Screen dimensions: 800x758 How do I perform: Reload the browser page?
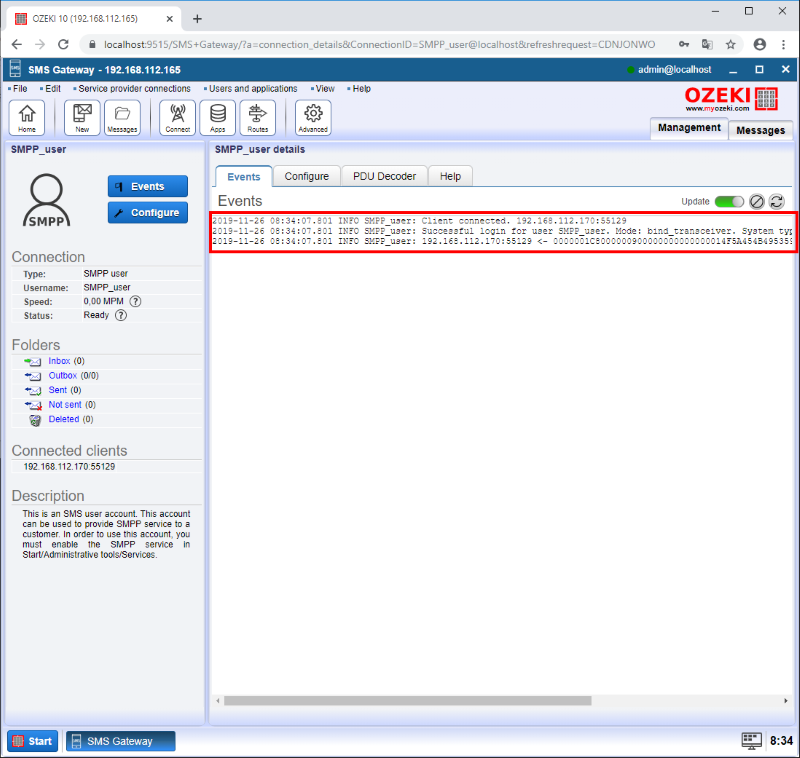click(x=63, y=44)
